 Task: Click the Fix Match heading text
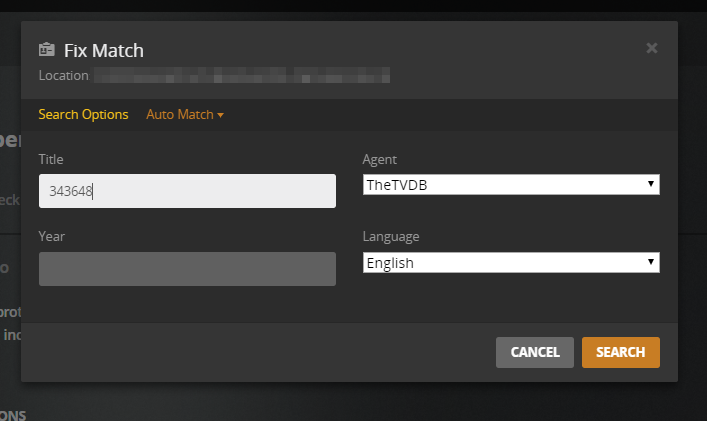tap(104, 50)
